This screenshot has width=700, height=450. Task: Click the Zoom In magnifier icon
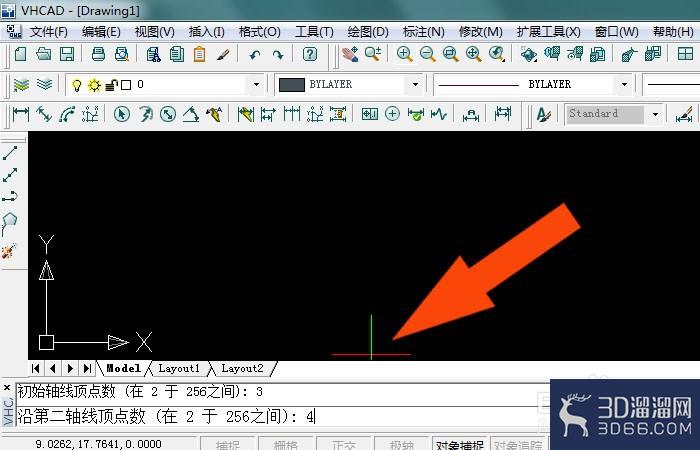point(404,54)
